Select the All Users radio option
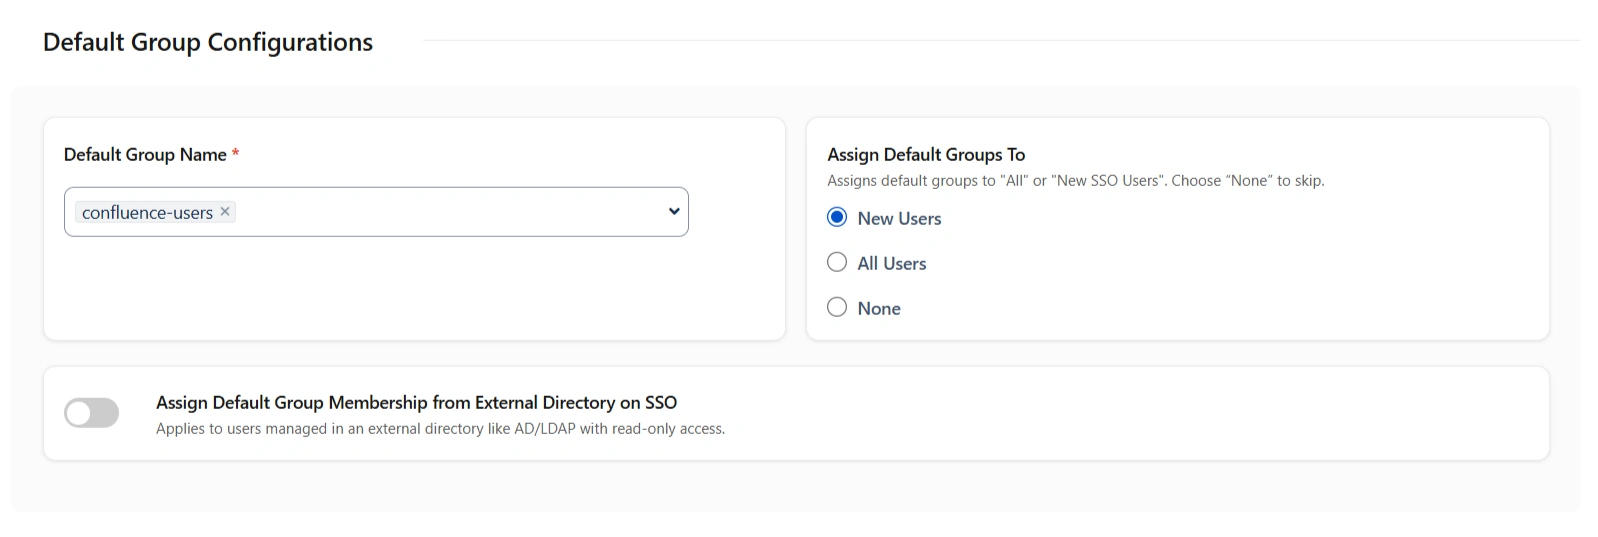This screenshot has height=537, width=1598. click(837, 263)
